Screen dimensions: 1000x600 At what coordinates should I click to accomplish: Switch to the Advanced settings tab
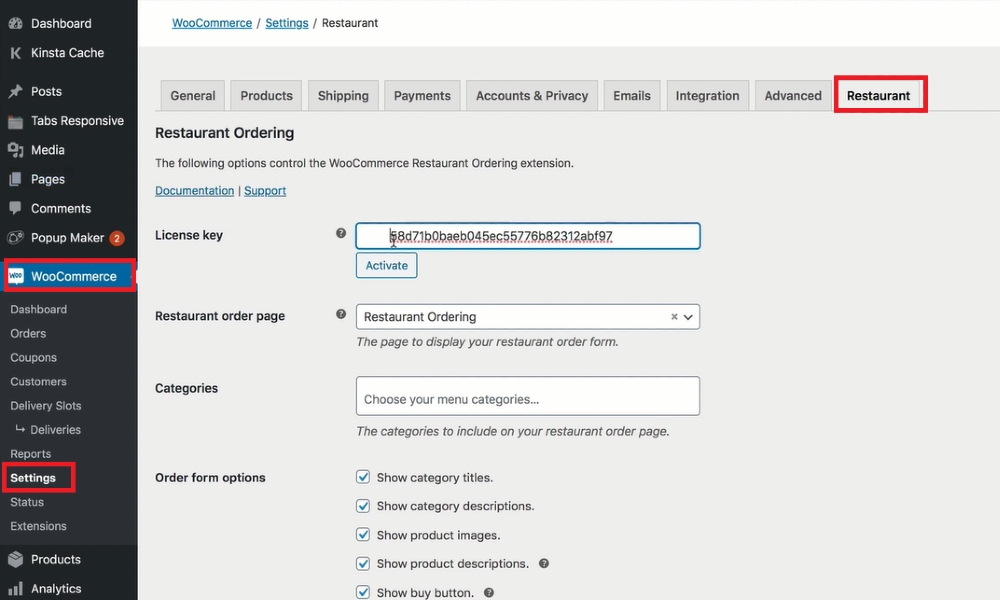793,96
